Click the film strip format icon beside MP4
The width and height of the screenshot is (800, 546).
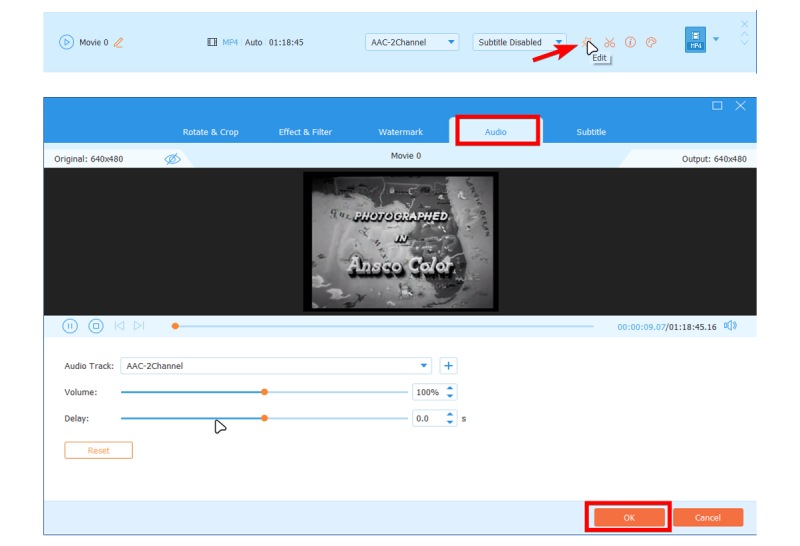(212, 42)
